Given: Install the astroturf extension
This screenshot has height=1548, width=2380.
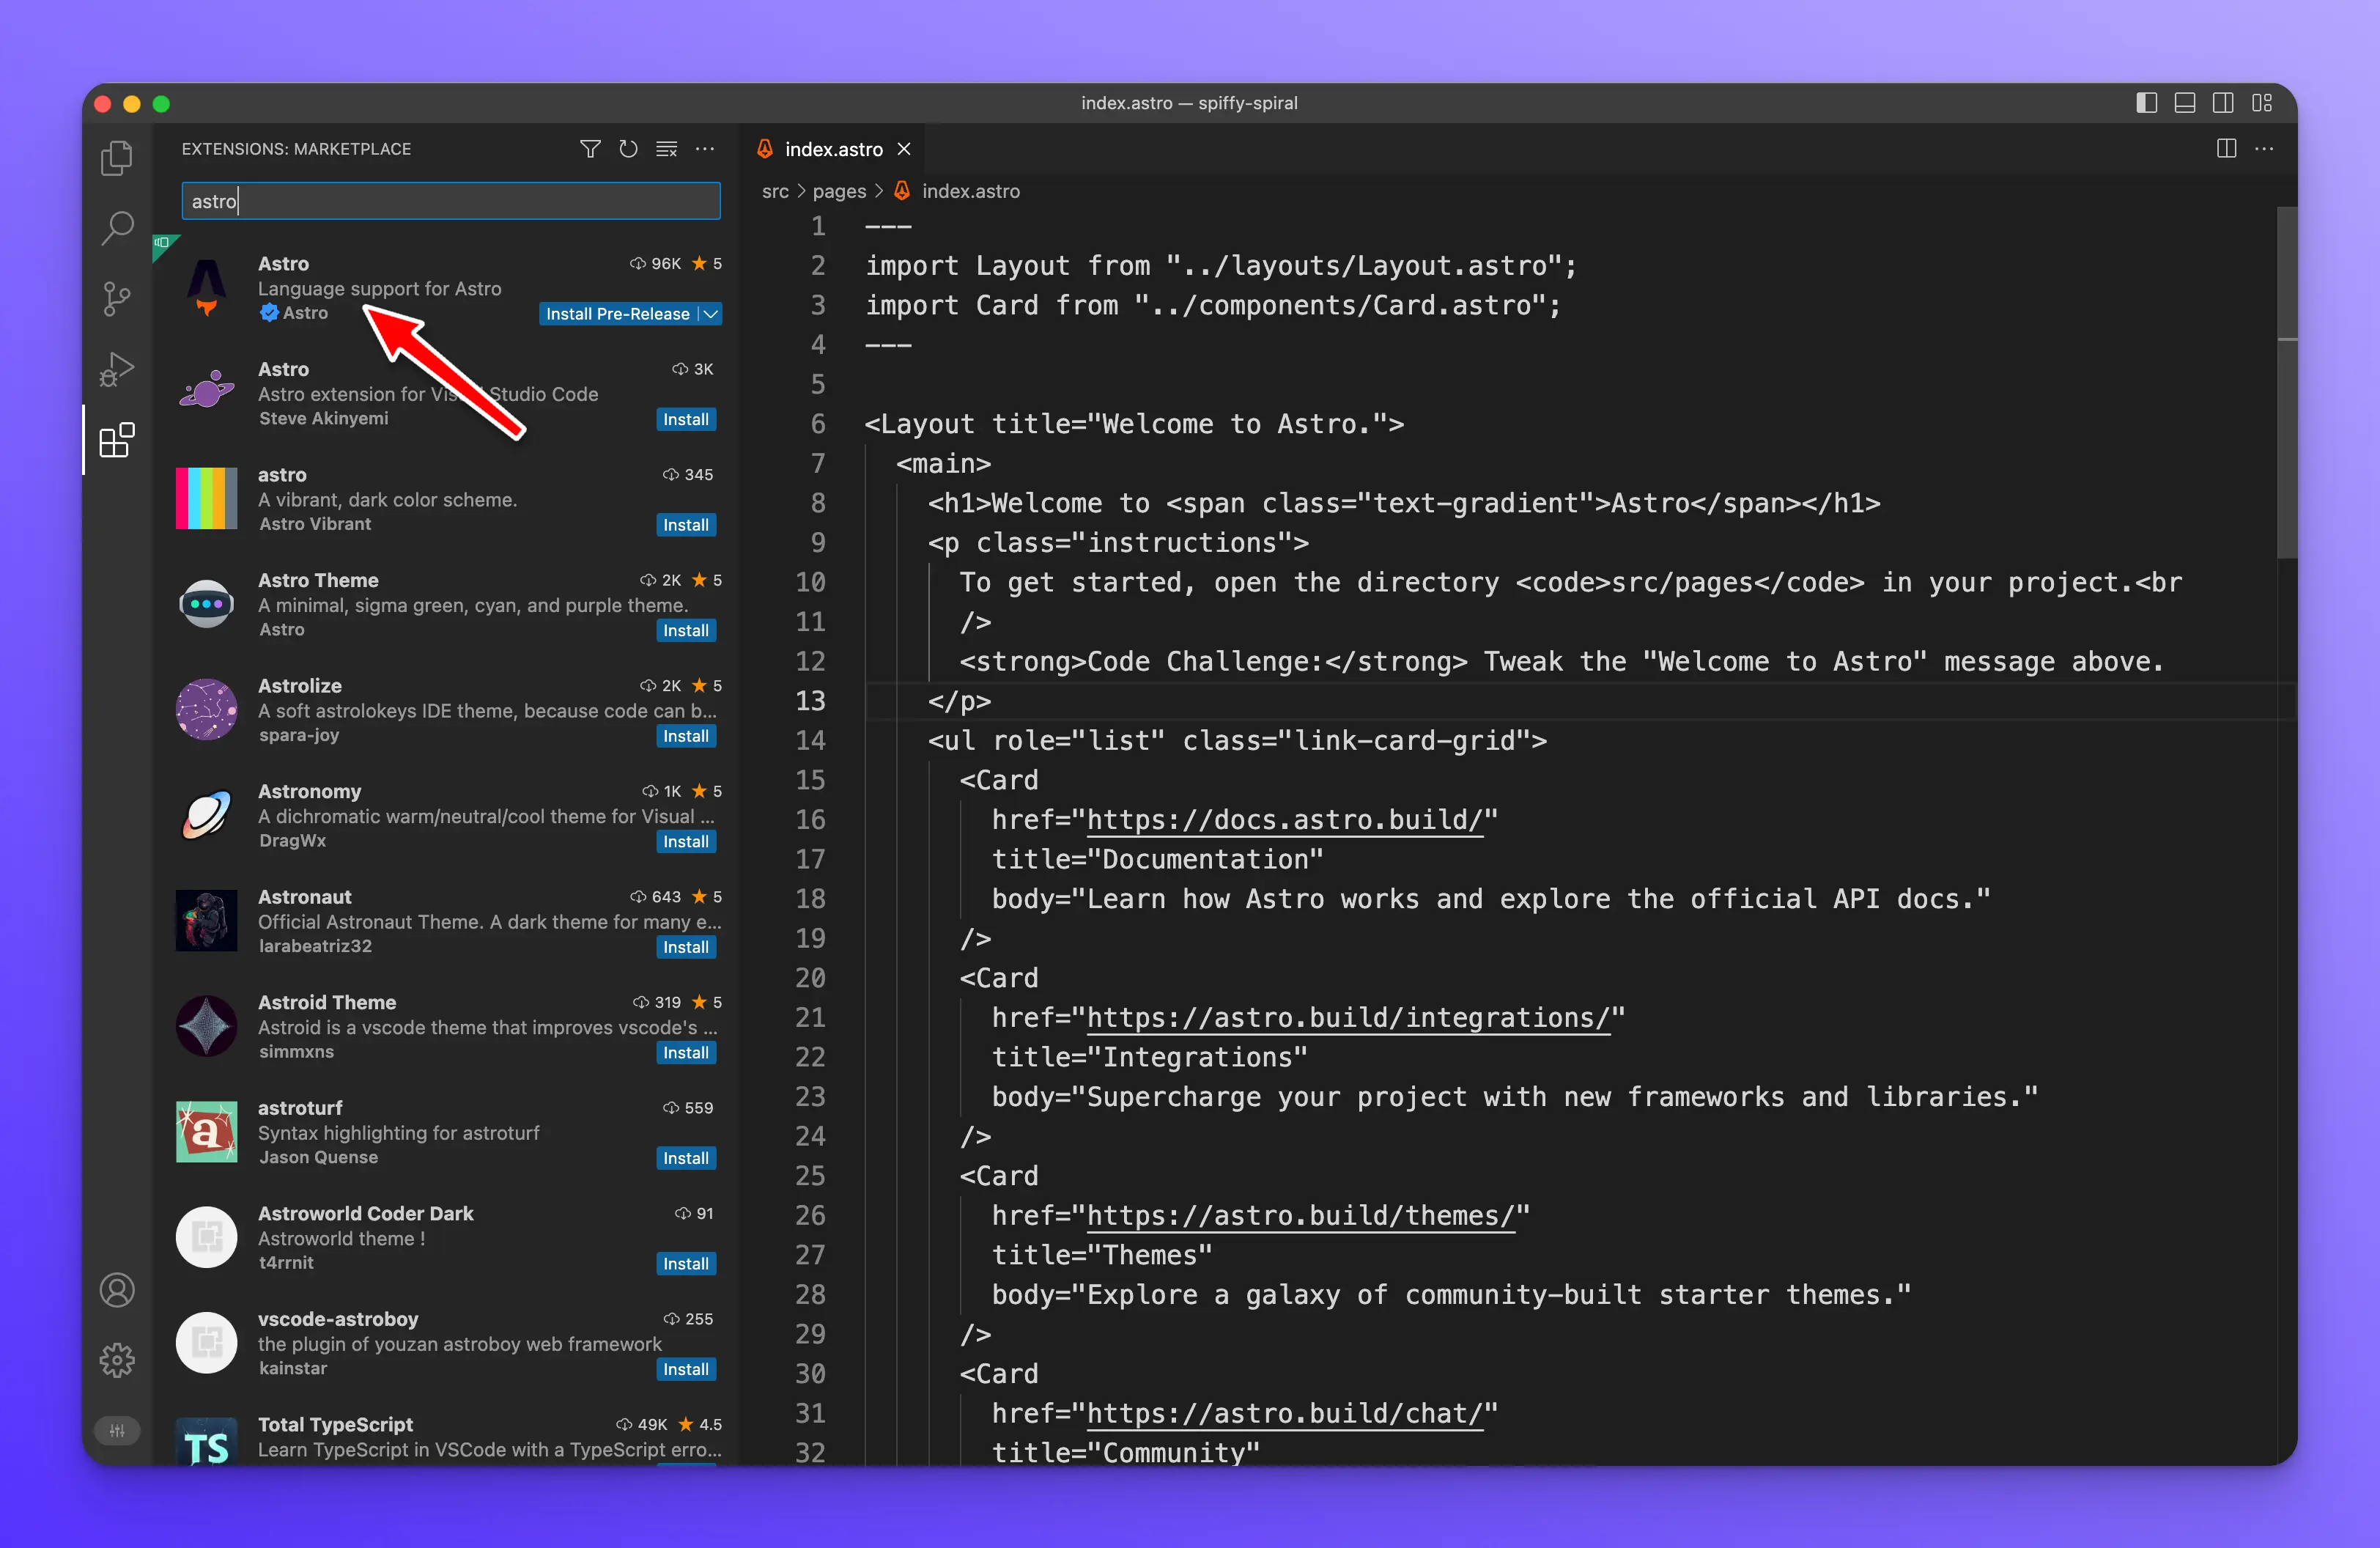Looking at the screenshot, I should 686,1158.
